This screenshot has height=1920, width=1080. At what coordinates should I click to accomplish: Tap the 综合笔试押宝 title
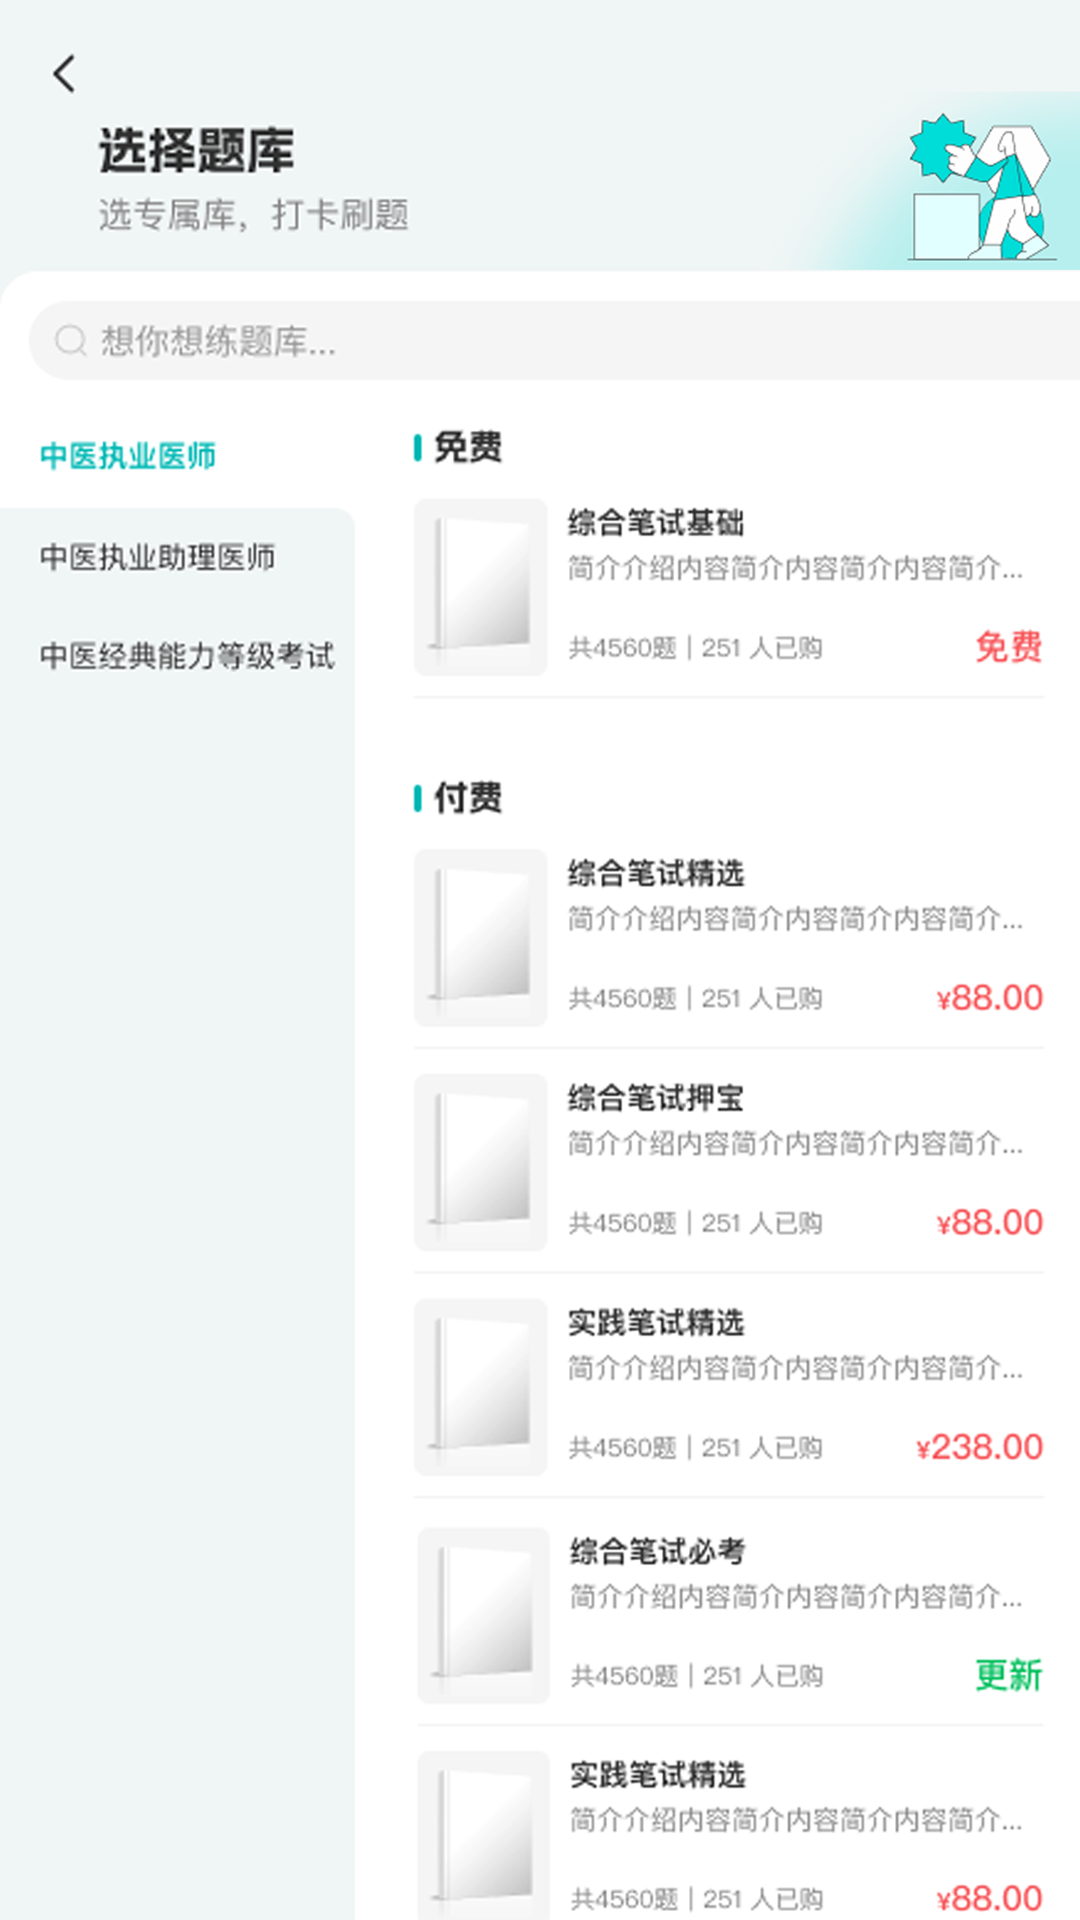[x=656, y=1098]
